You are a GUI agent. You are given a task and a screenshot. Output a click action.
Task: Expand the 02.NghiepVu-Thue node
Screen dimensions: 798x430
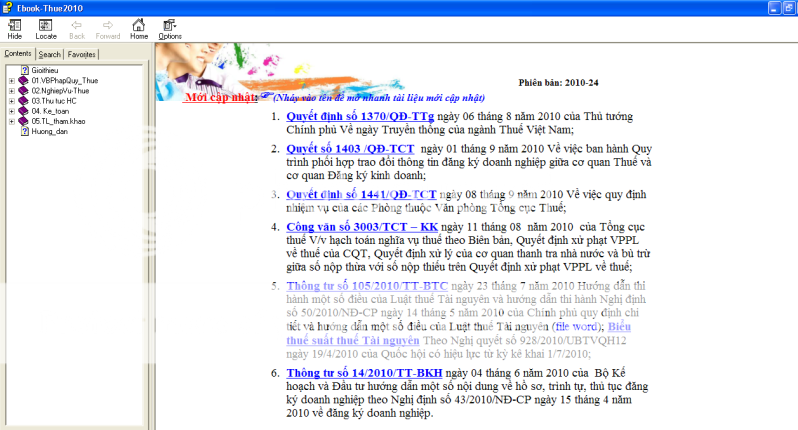(12, 91)
